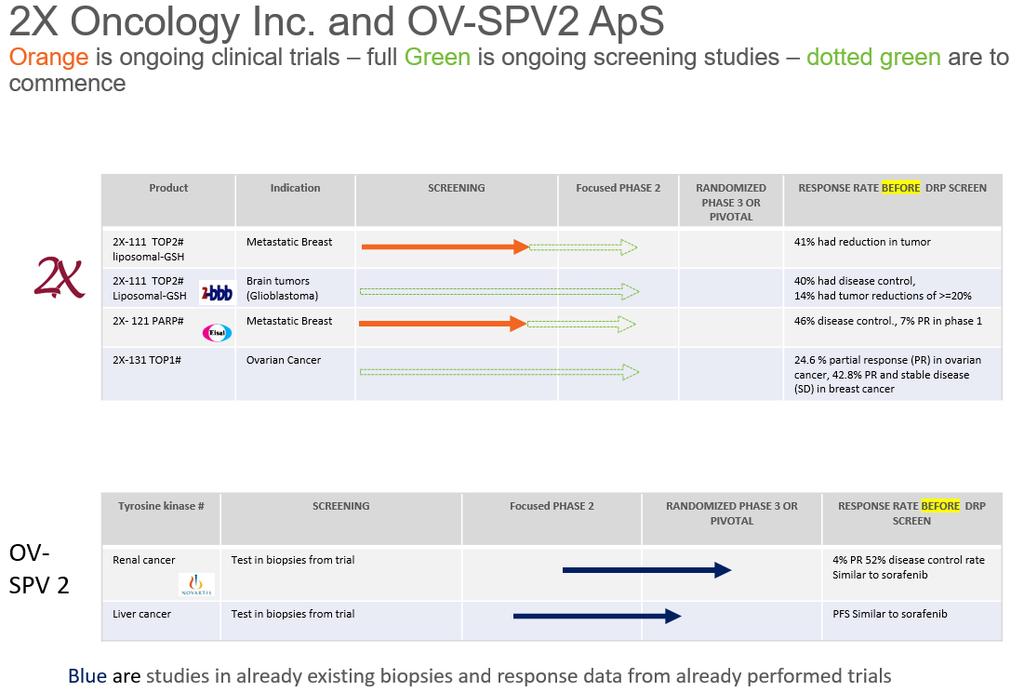Click the Novartis logo in the Renal cancer row
The width and height of the screenshot is (1024, 692).
click(x=197, y=584)
